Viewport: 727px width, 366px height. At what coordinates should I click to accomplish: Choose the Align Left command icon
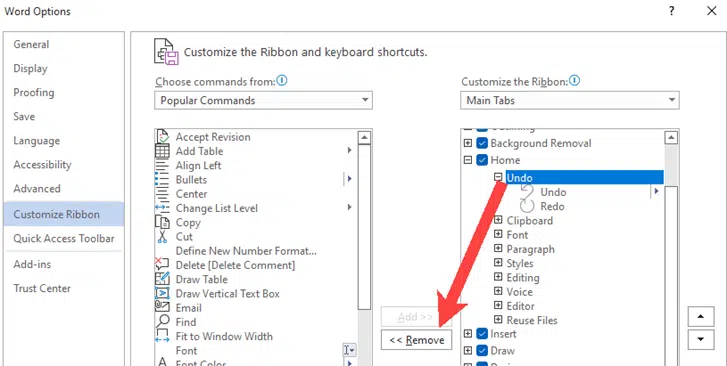tap(162, 166)
